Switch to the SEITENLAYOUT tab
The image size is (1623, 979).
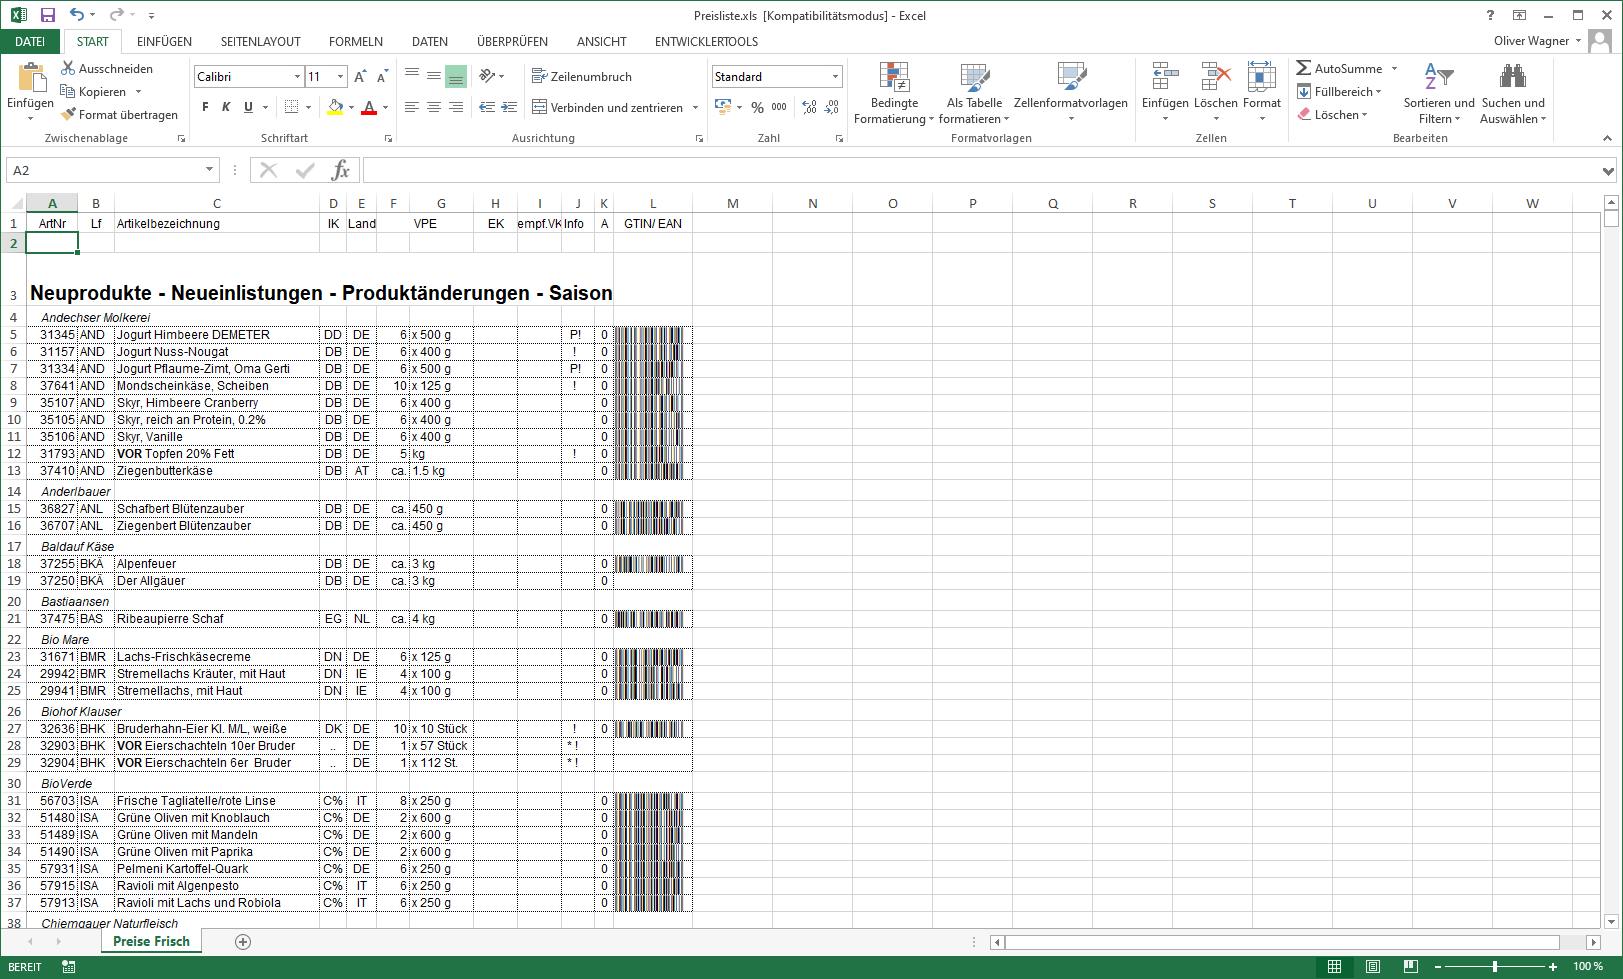260,41
